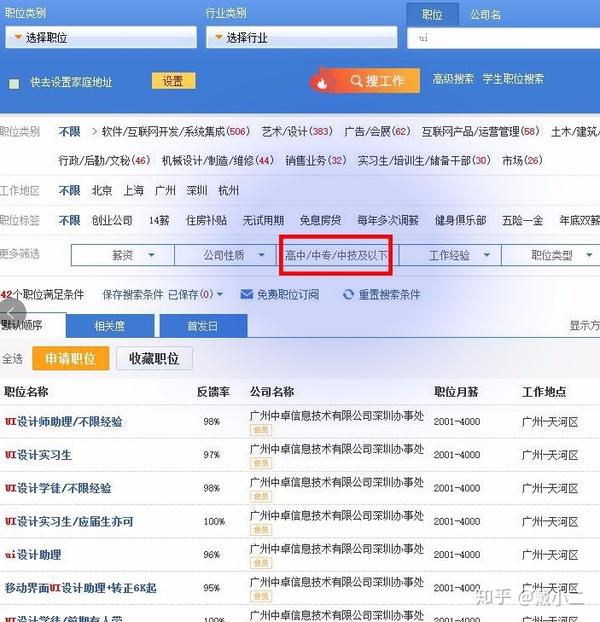Click the envelope icon for 免费职位订阅
The height and width of the screenshot is (622, 600).
click(246, 294)
